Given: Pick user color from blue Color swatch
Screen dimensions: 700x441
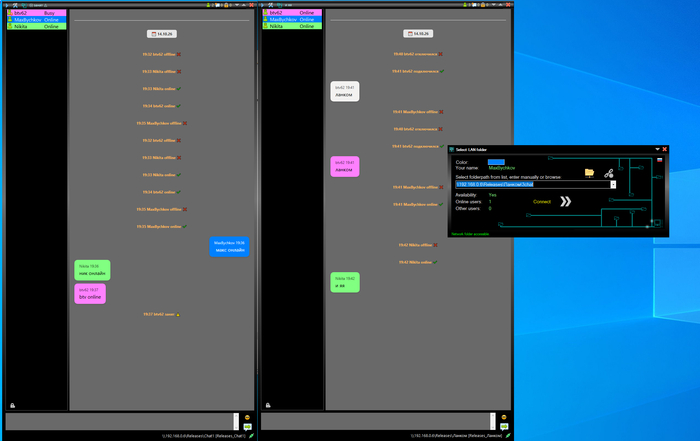Looking at the screenshot, I should pyautogui.click(x=496, y=162).
